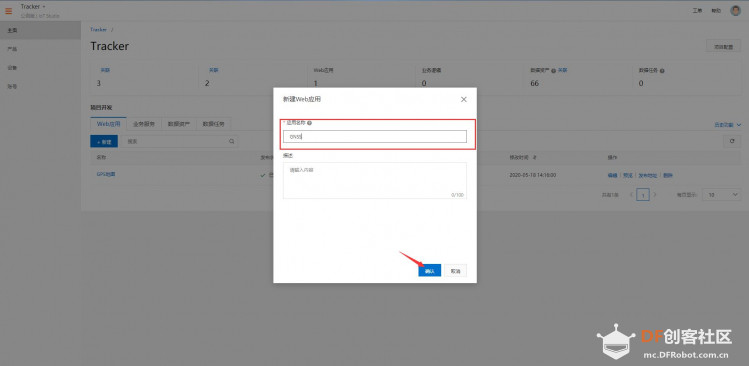
Task: Click 发布地址 in the GPS地图 row
Action: 648,175
